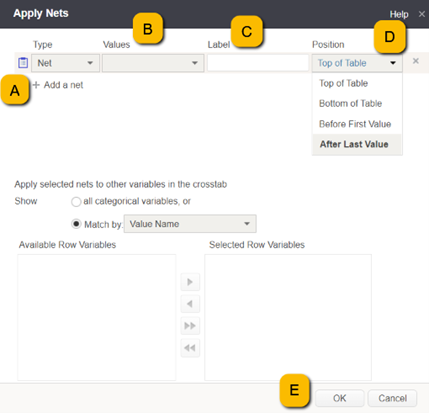The width and height of the screenshot is (429, 413).
Task: Select the all categorical variables radio button
Action: pos(76,202)
